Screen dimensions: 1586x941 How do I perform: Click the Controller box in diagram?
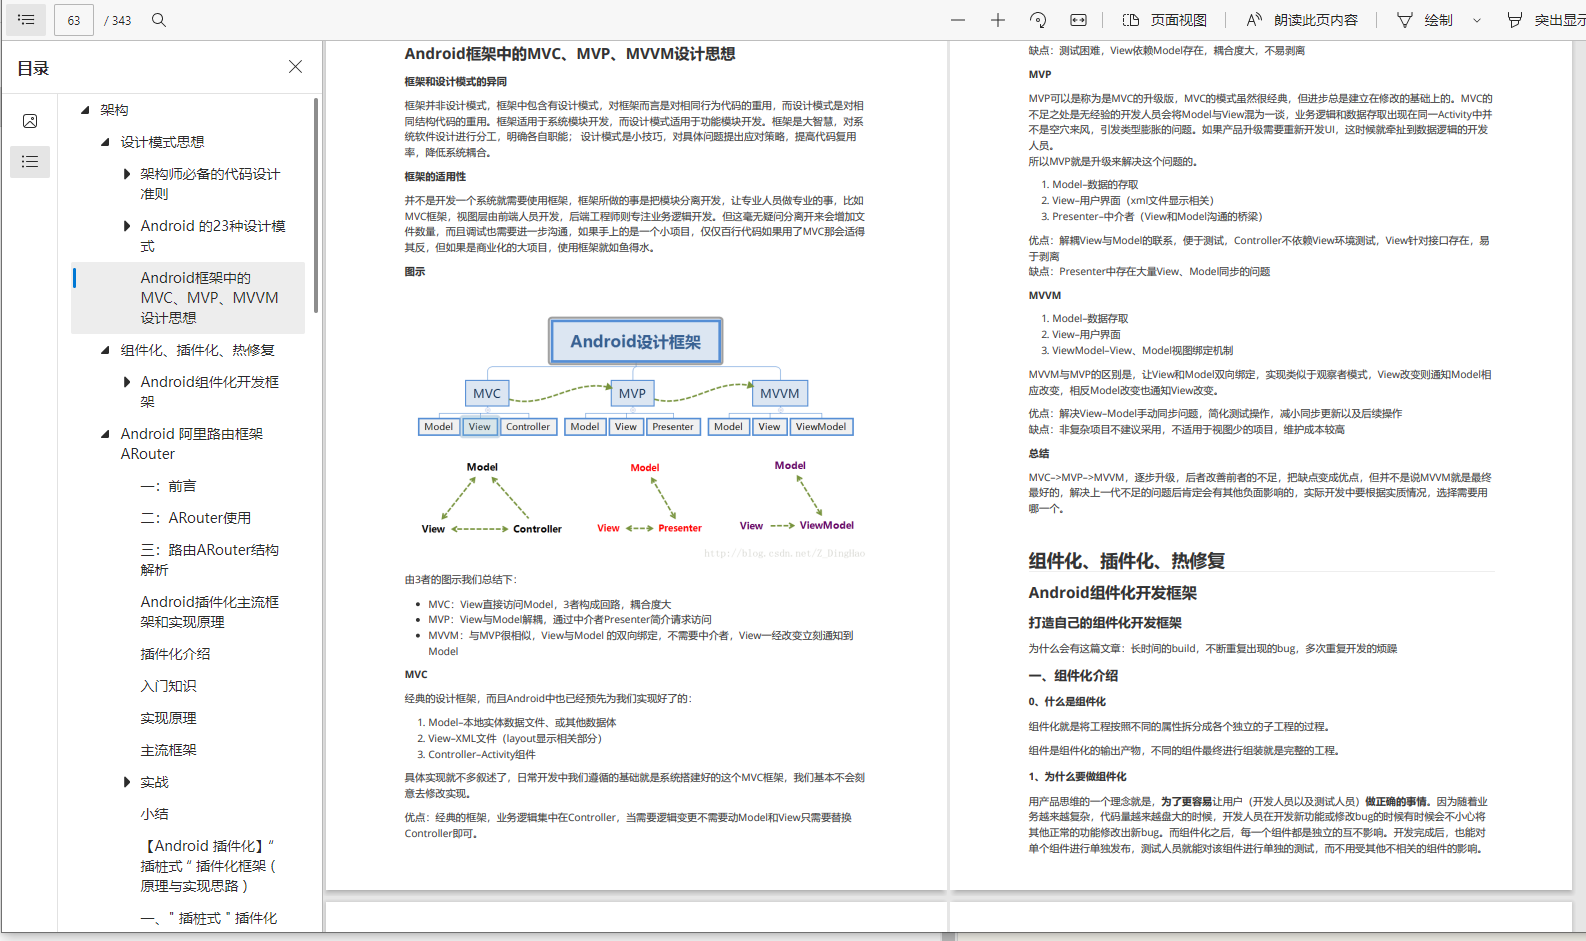tap(528, 427)
